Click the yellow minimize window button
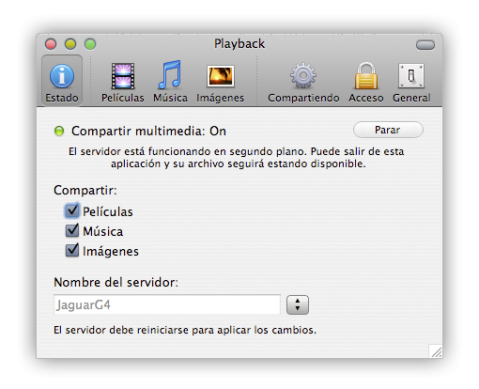Viewport: 479px width, 389px height. (x=70, y=44)
